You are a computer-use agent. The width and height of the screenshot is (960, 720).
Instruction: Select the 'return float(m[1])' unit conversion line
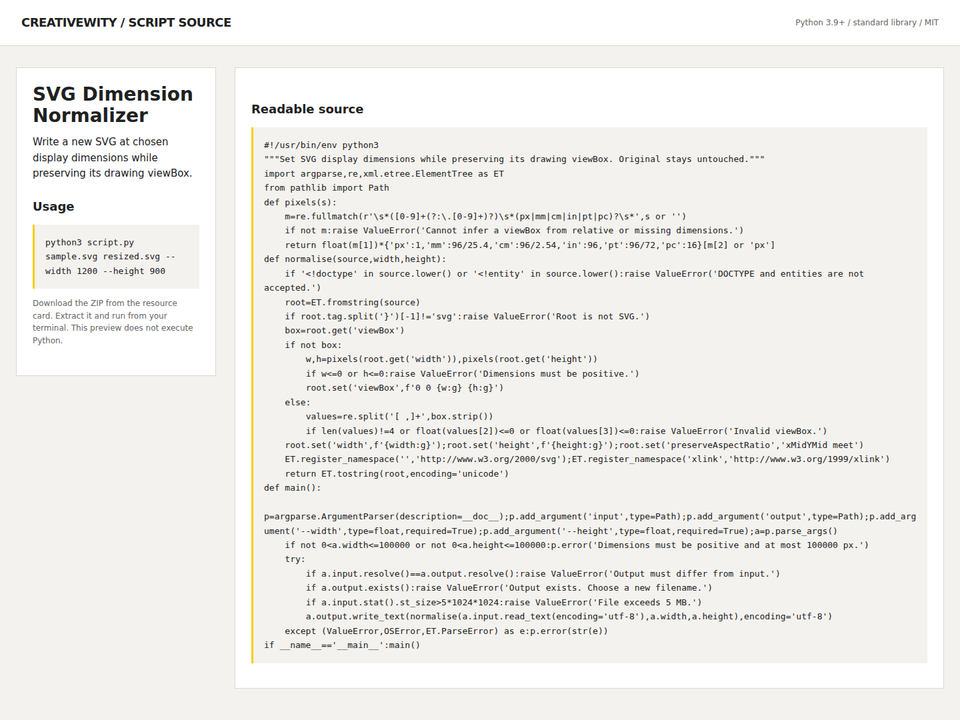click(x=530, y=245)
